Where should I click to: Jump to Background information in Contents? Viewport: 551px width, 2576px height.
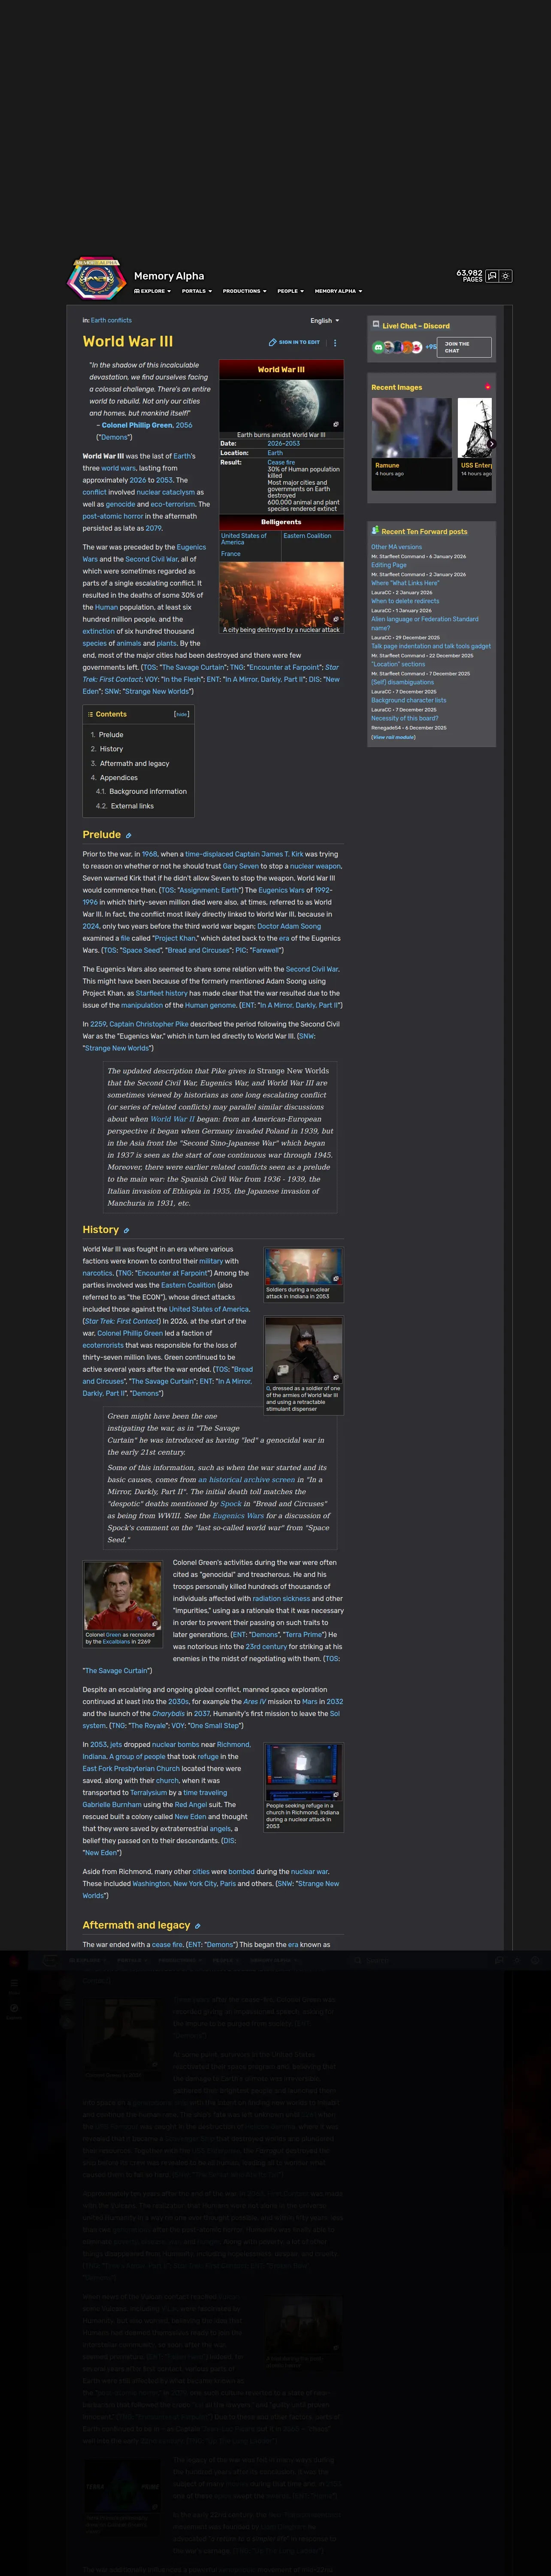pos(147,792)
